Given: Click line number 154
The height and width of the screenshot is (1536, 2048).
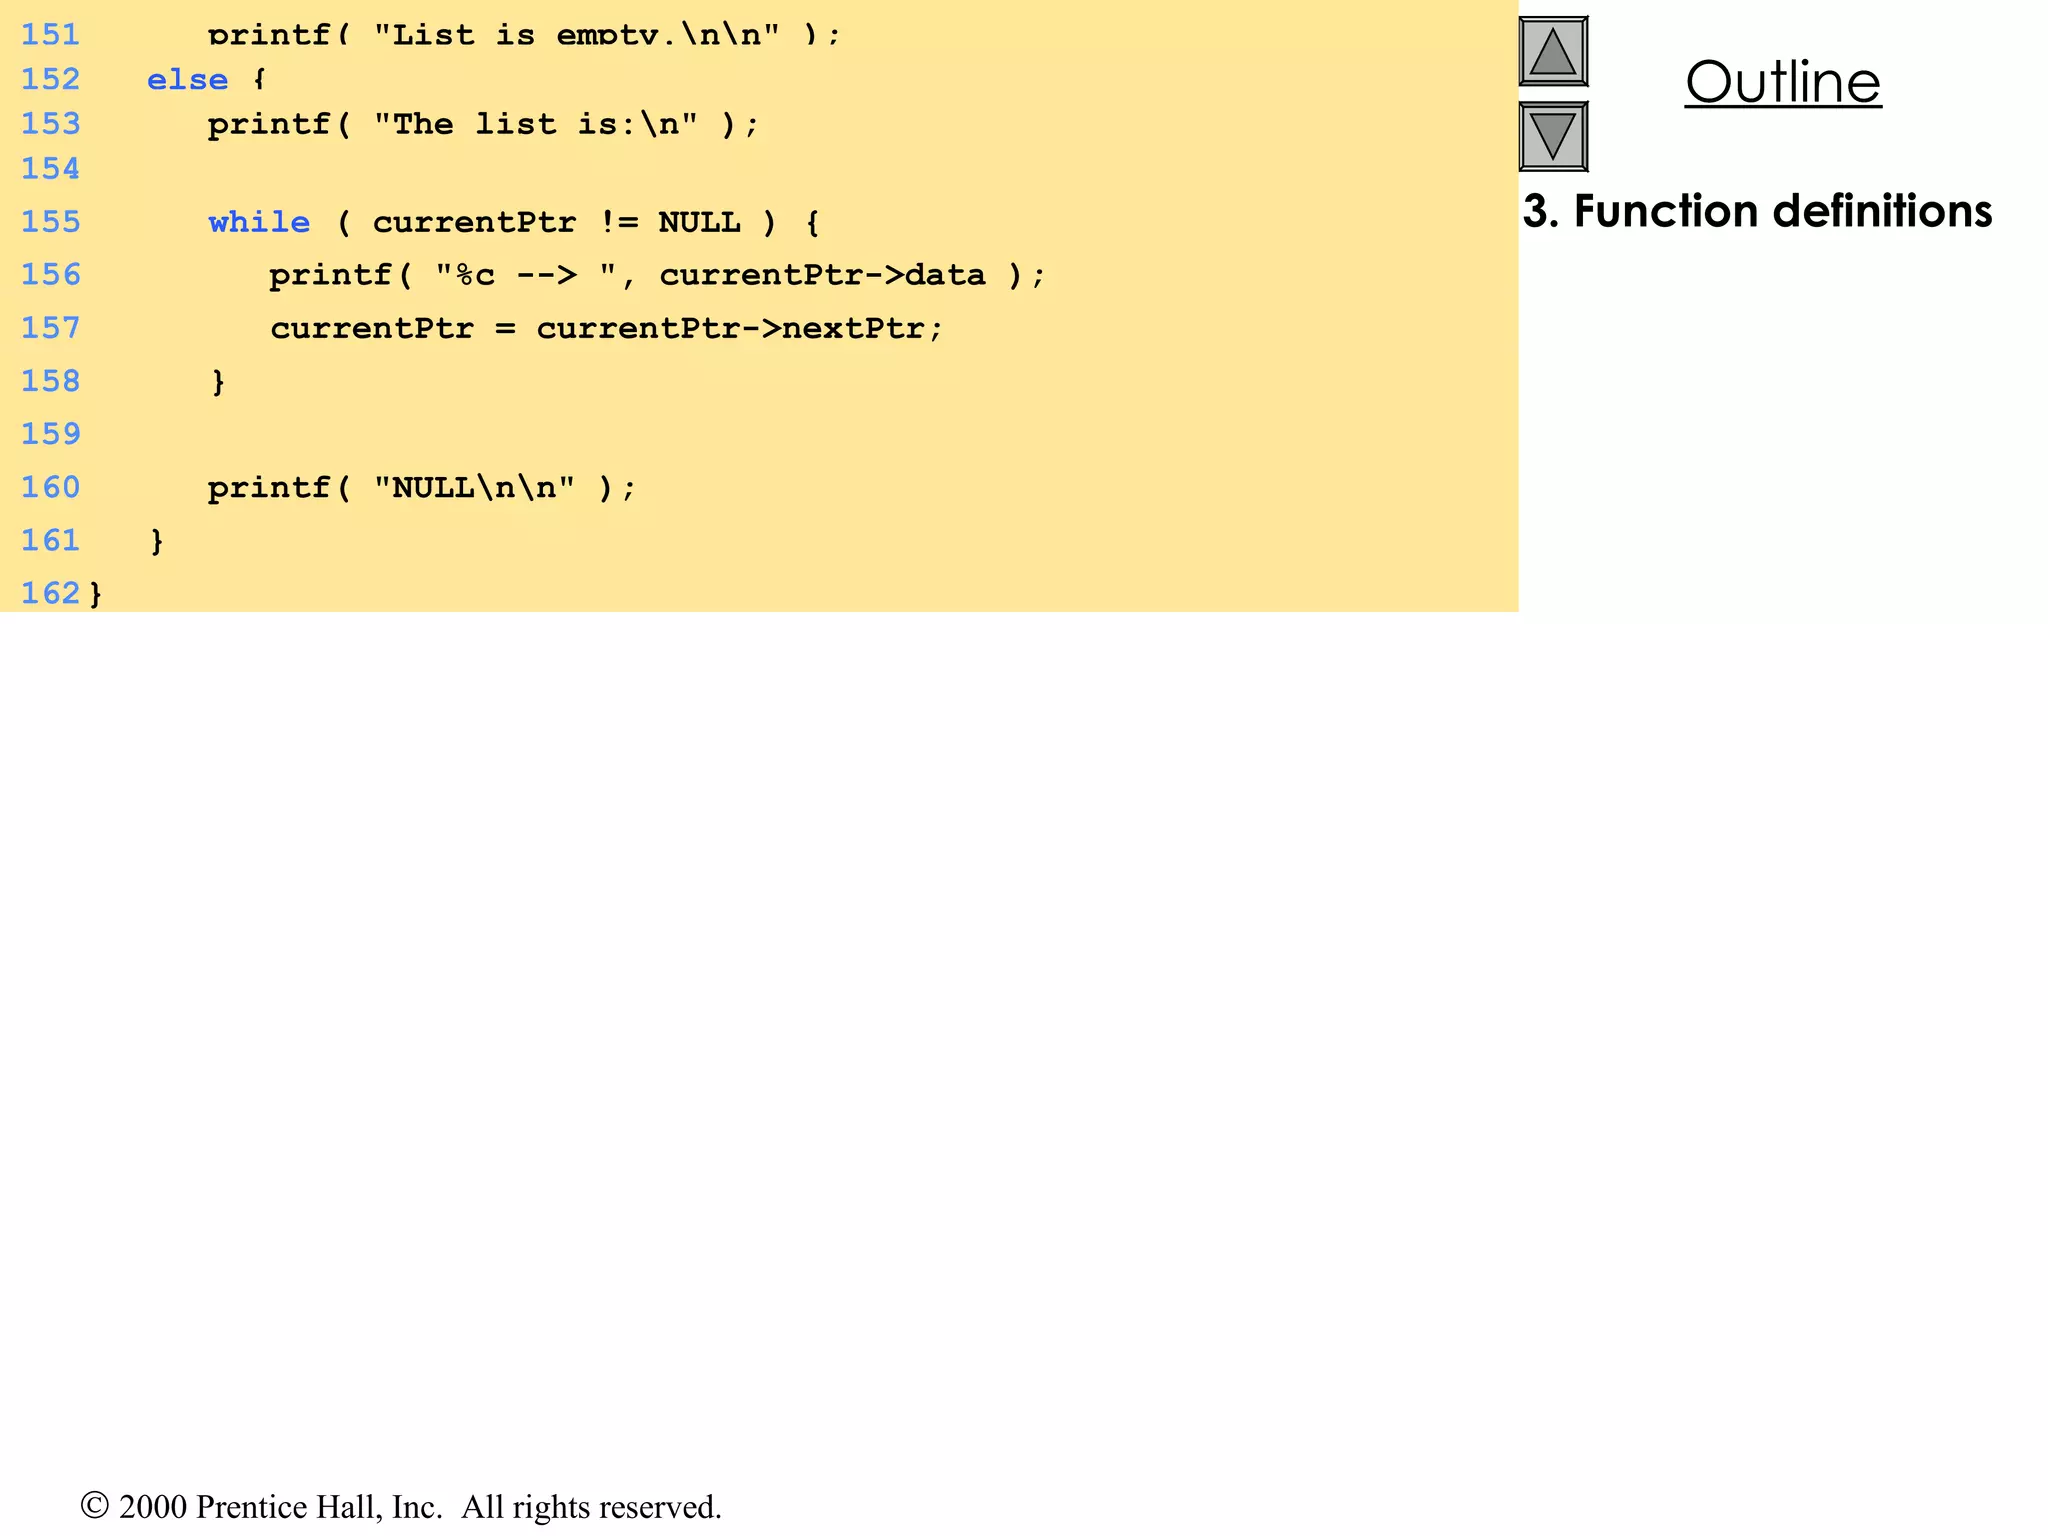Looking at the screenshot, I should tap(50, 169).
